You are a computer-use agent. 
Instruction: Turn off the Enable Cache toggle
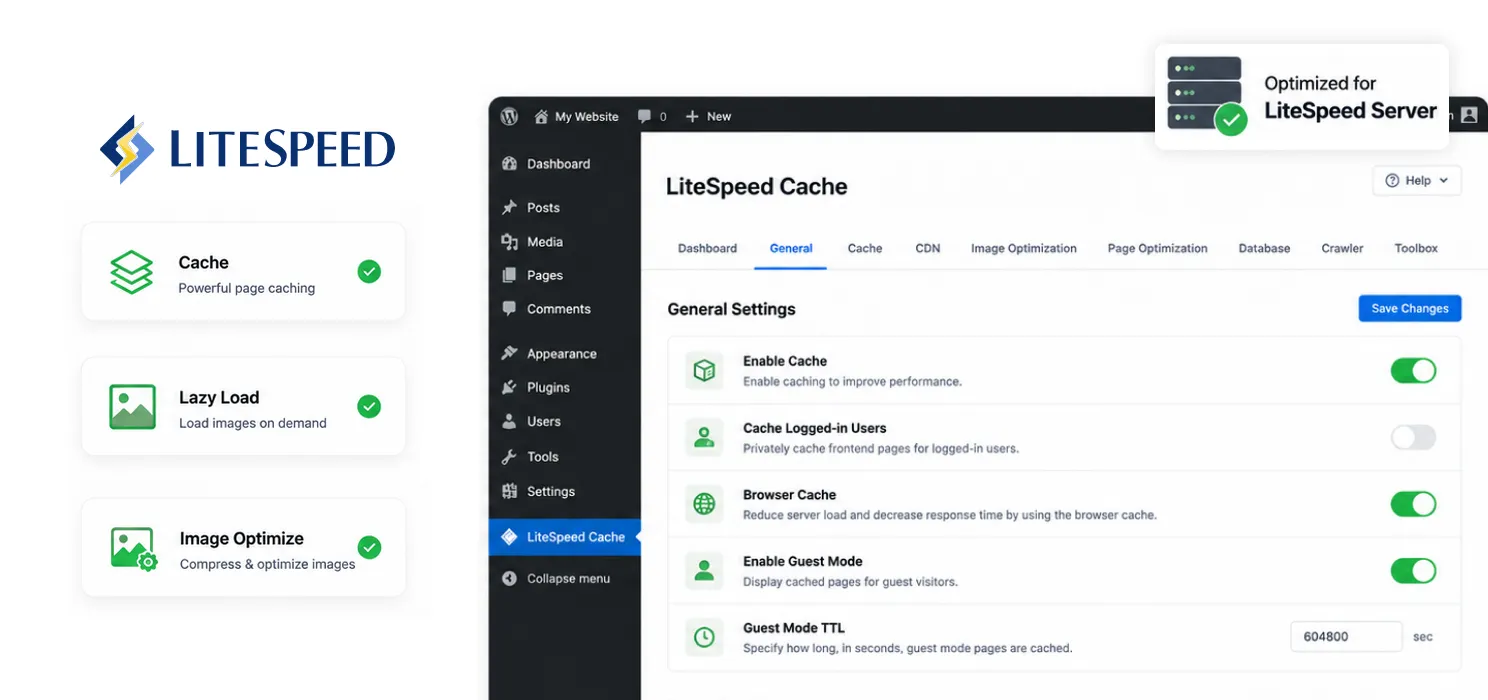1413,371
